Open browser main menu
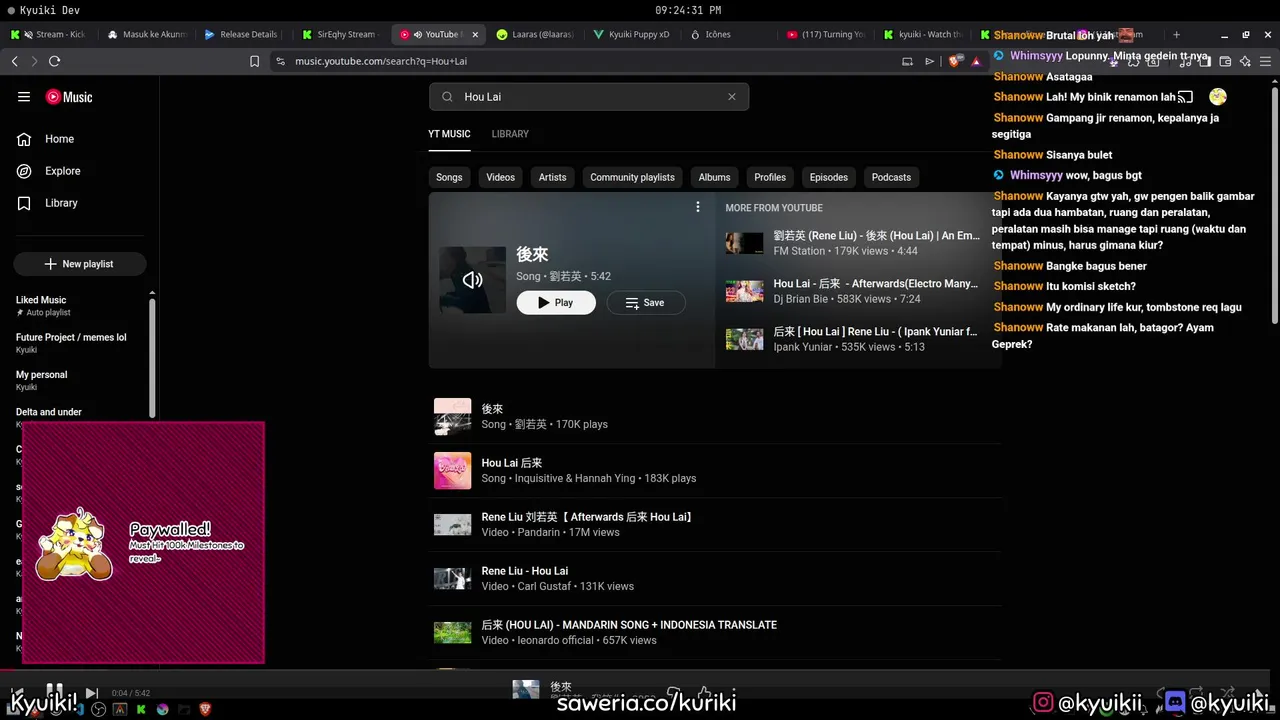Image resolution: width=1280 pixels, height=720 pixels. [x=1266, y=61]
